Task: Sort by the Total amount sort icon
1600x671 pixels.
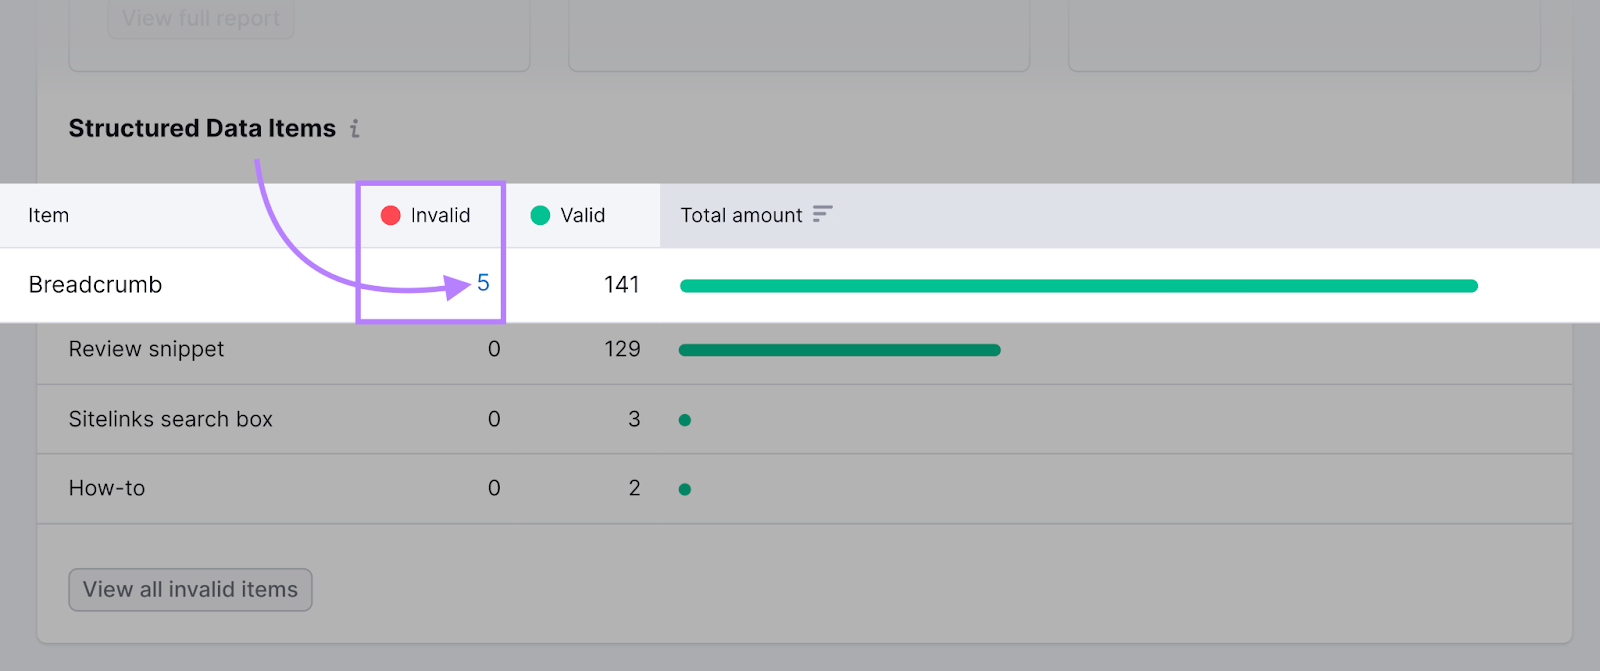Action: [822, 214]
